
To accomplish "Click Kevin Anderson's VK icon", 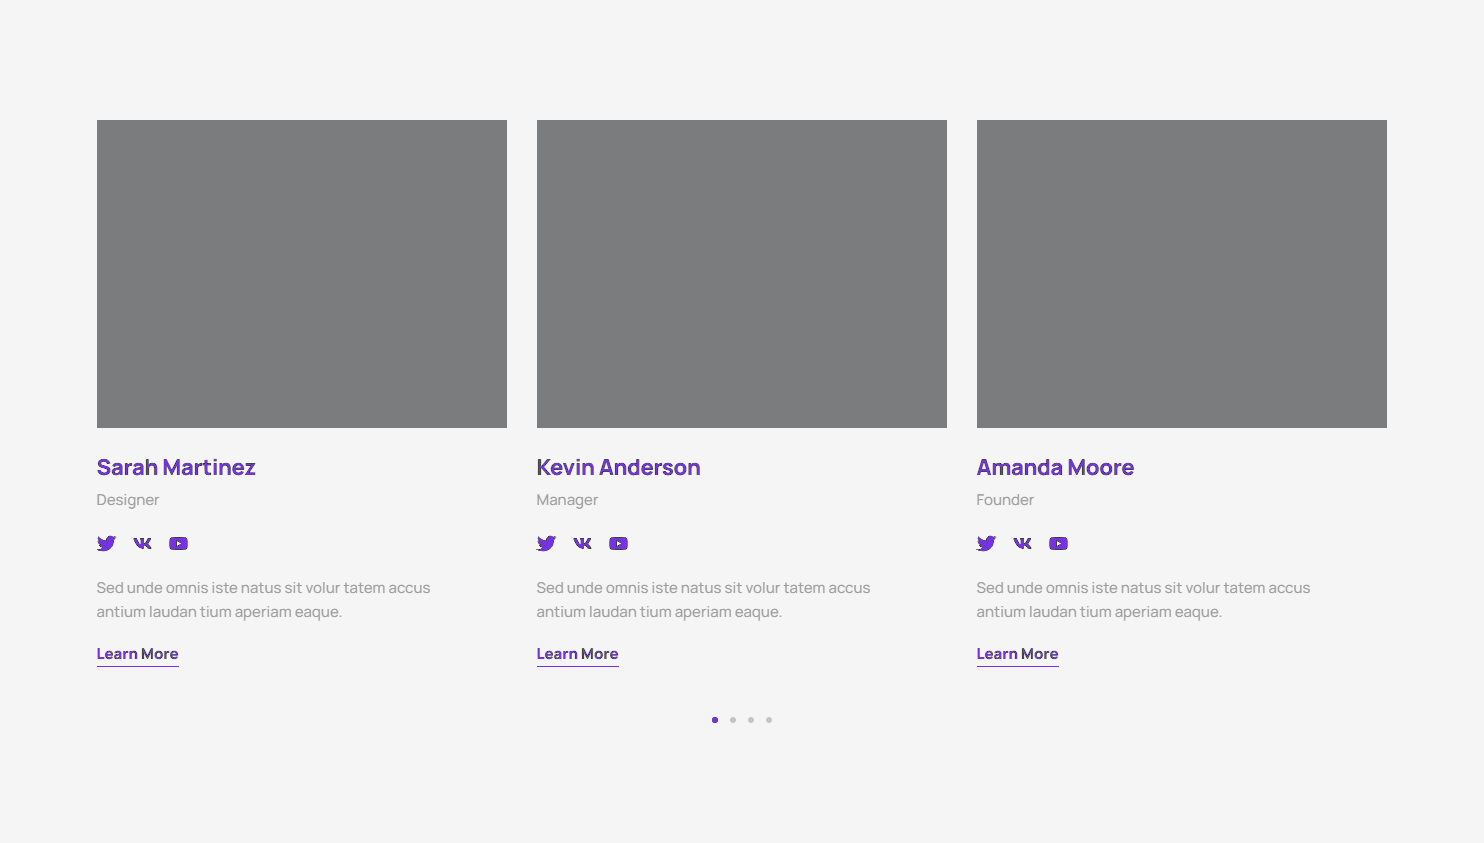I will point(582,544).
